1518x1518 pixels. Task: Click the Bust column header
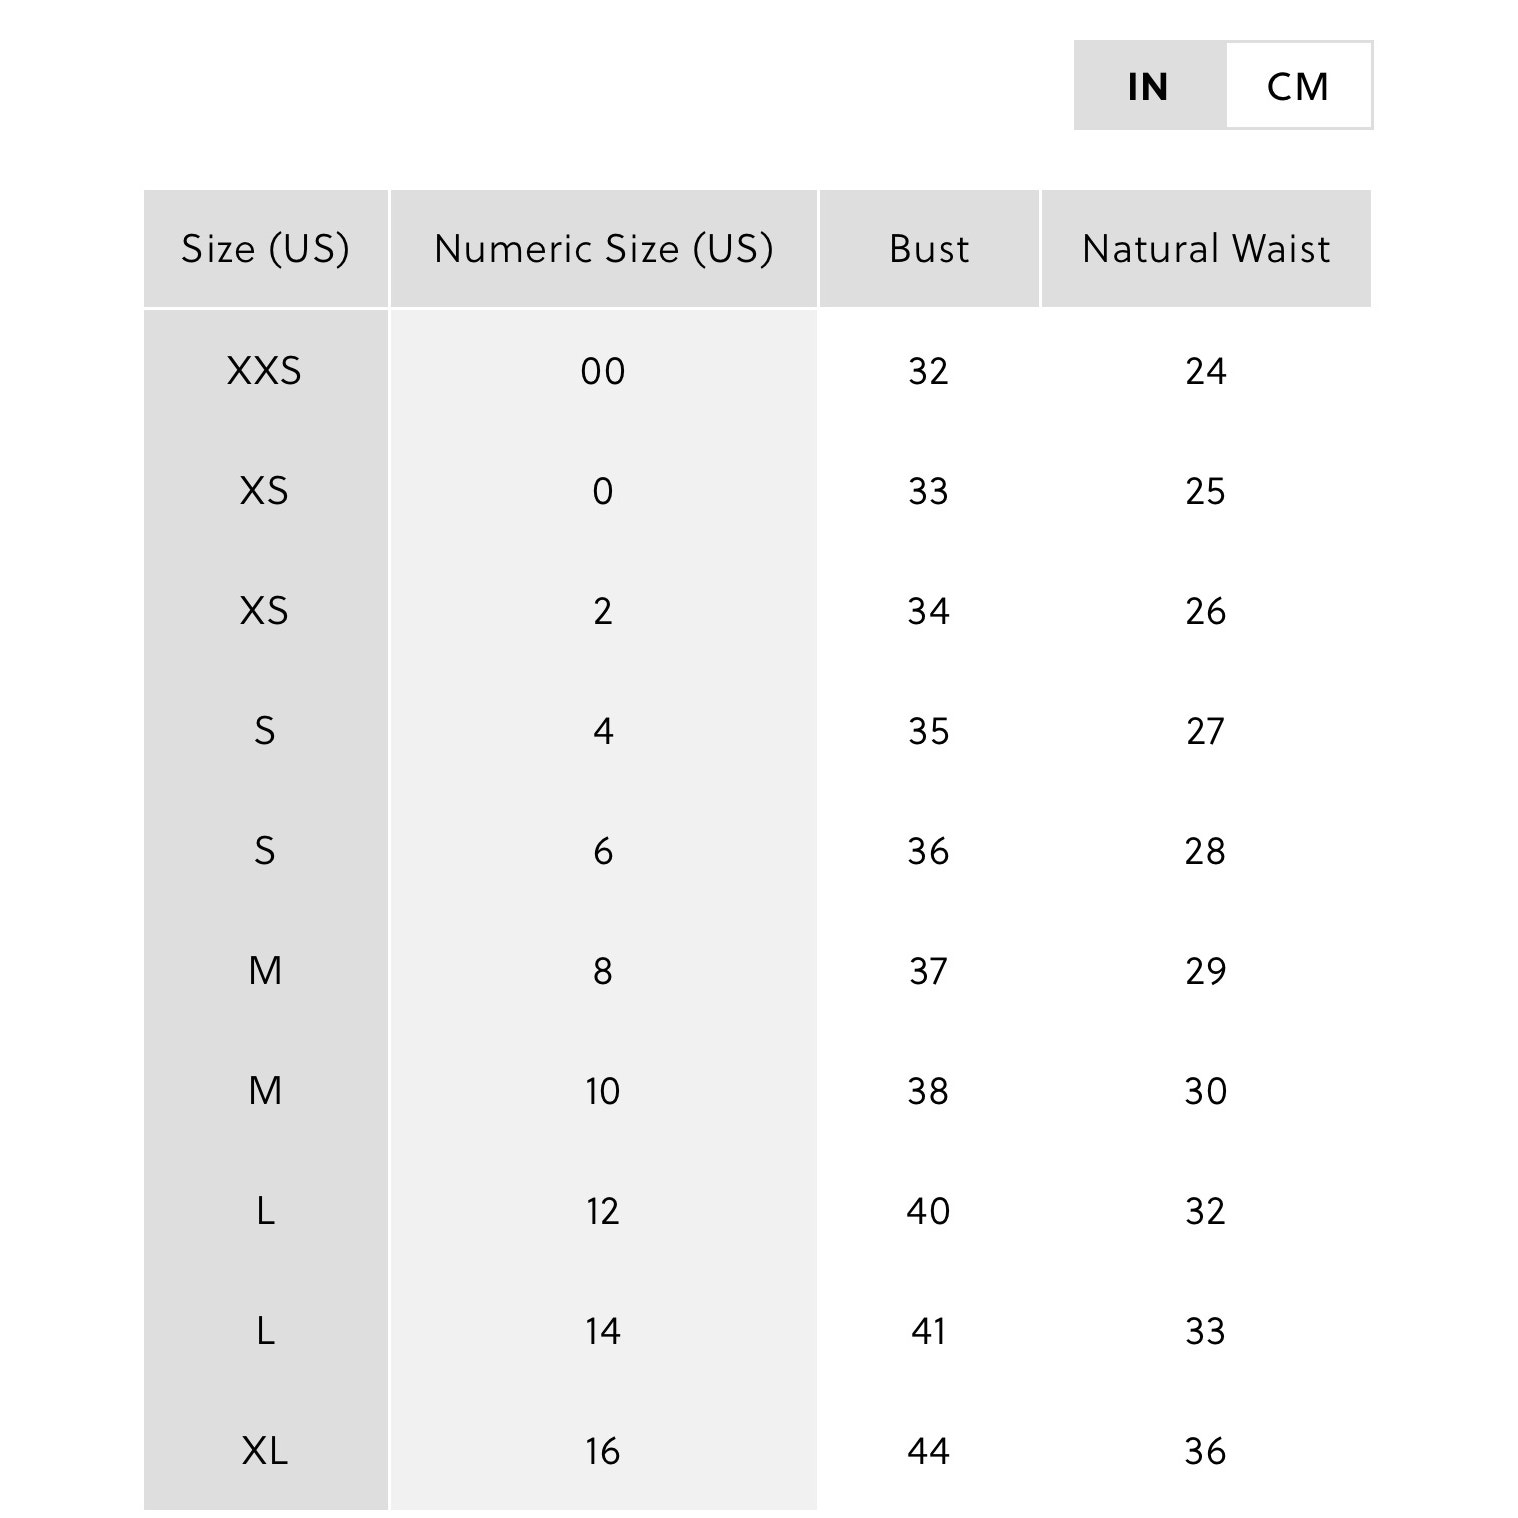[929, 248]
